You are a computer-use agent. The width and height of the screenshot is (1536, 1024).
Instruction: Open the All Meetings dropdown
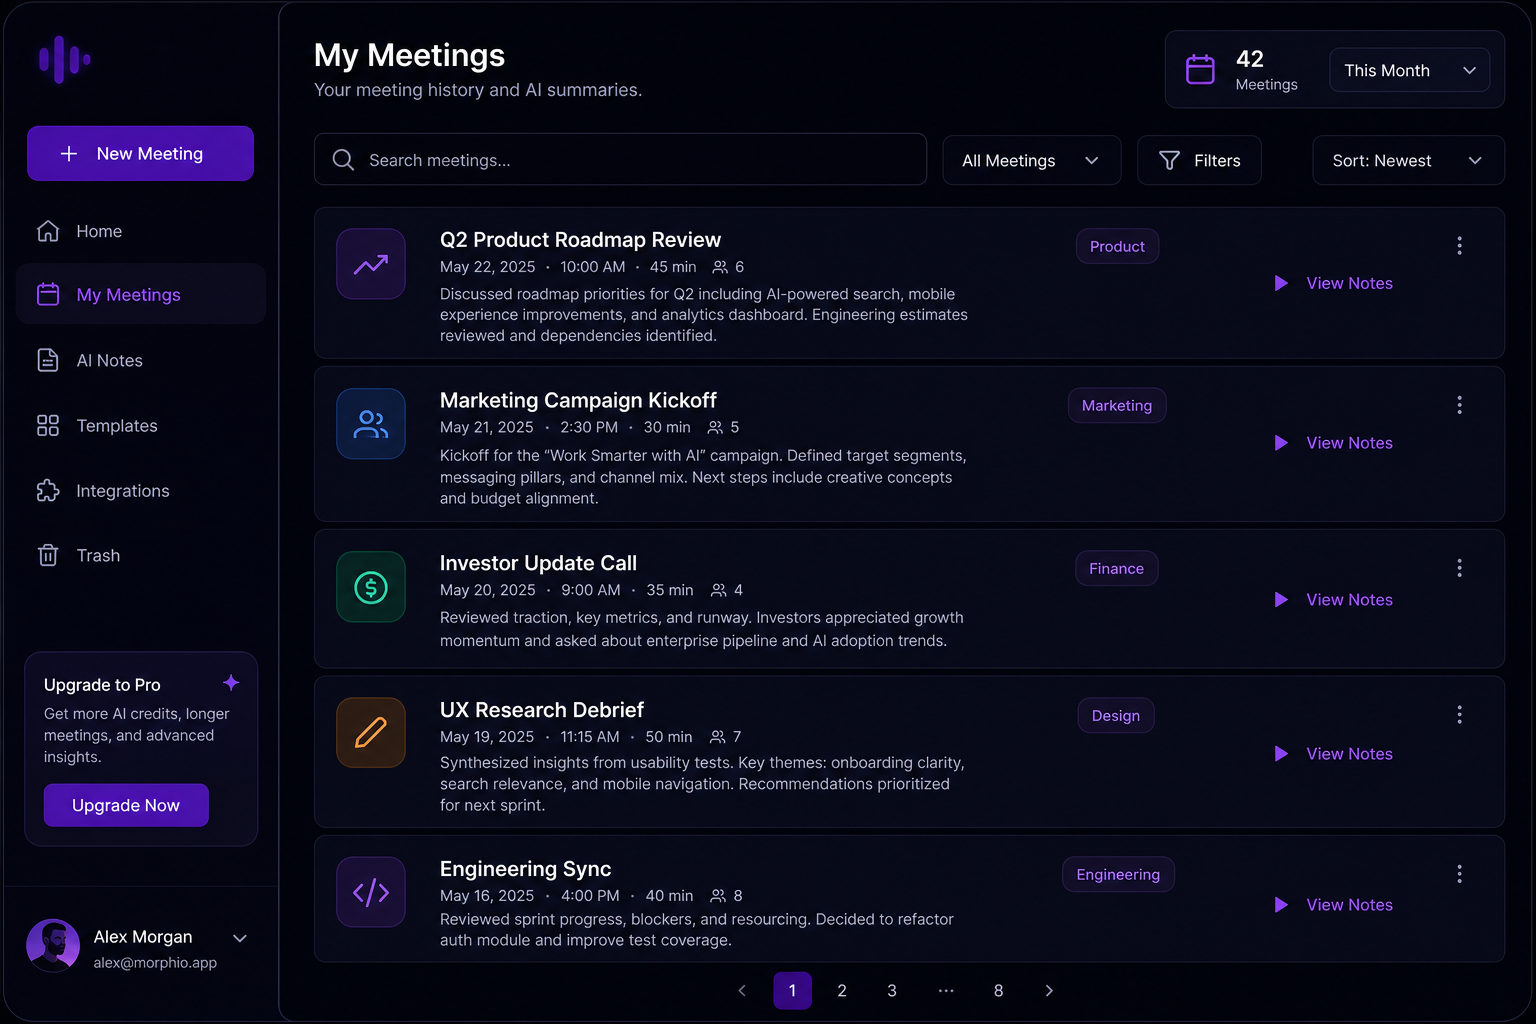1032,160
